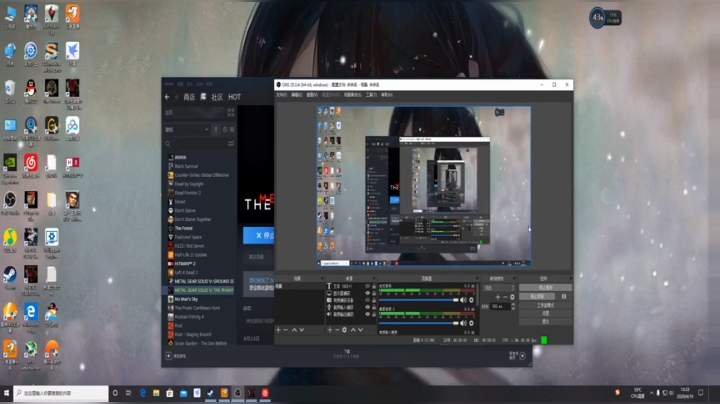Screen dimensions: 720x404
Task: Open settings gear of first mixer channel
Action: [471, 300]
